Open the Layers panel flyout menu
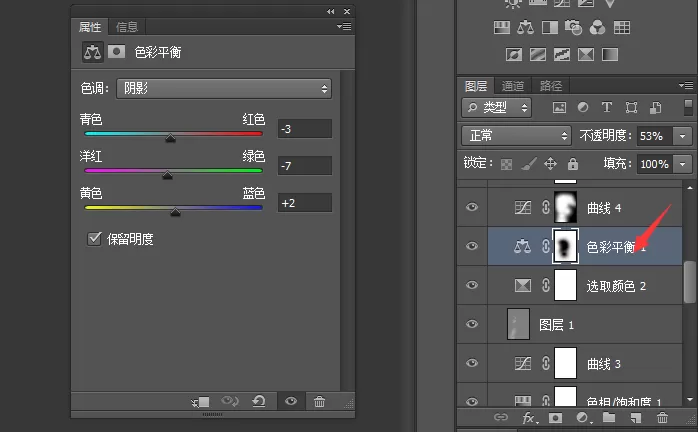 686,85
